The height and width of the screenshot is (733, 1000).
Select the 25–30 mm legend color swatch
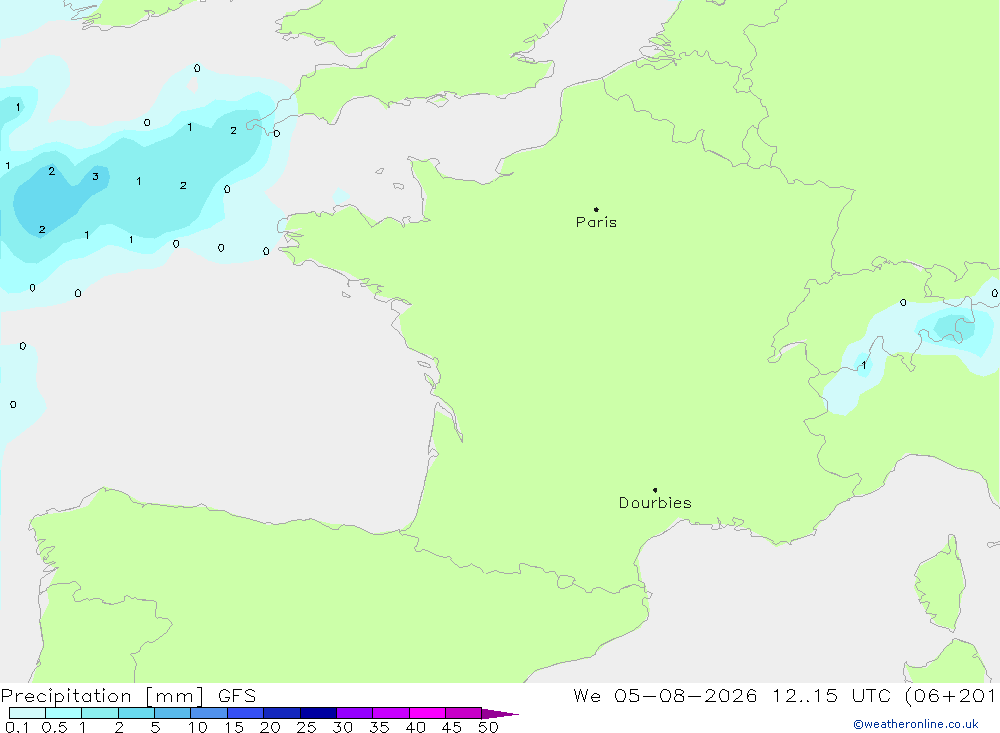[318, 713]
